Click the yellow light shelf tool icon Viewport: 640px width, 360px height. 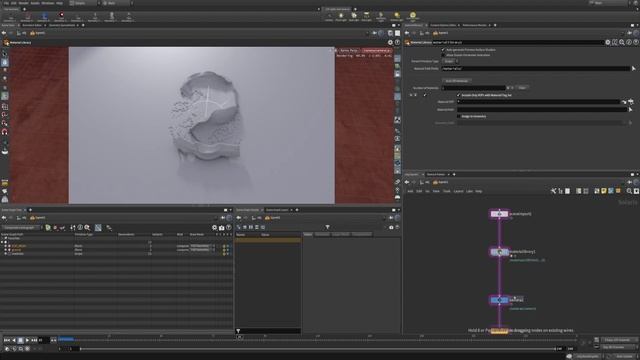point(413,16)
